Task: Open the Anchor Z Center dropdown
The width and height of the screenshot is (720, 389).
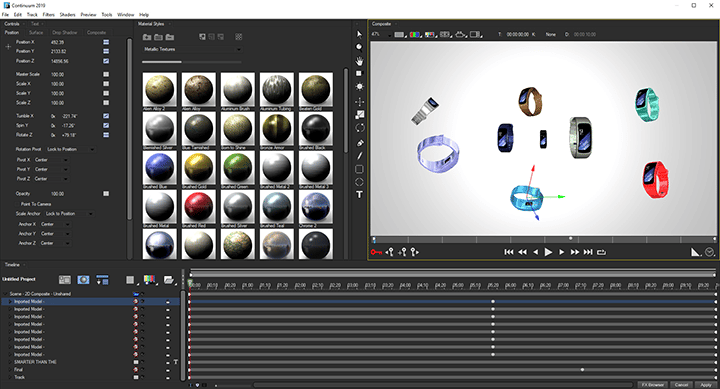Action: coord(55,243)
